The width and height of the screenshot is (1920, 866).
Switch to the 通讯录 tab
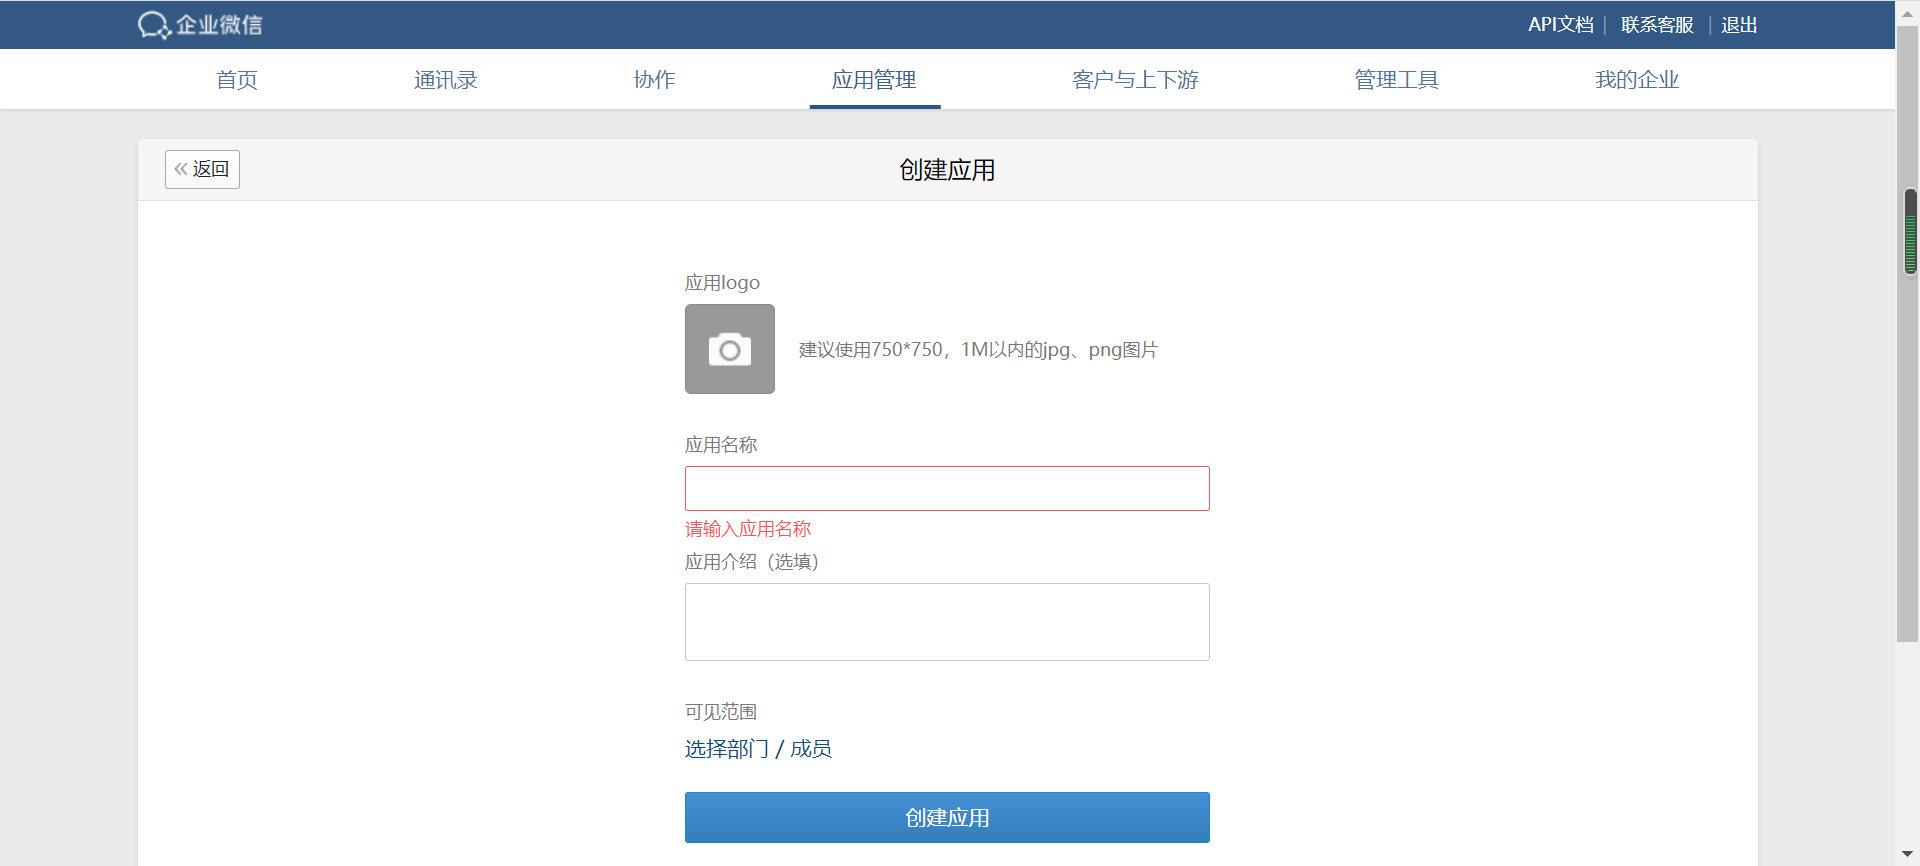tap(445, 80)
